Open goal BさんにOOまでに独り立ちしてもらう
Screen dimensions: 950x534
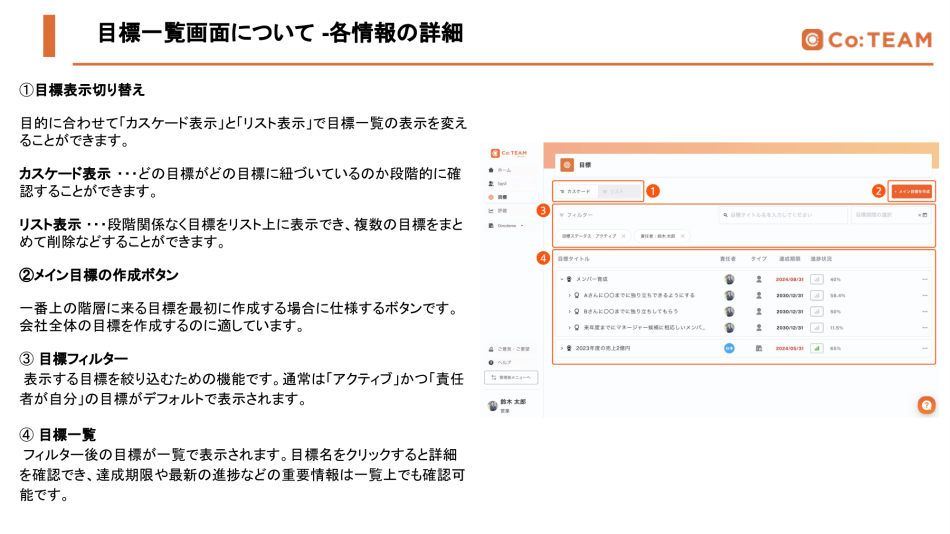click(631, 312)
